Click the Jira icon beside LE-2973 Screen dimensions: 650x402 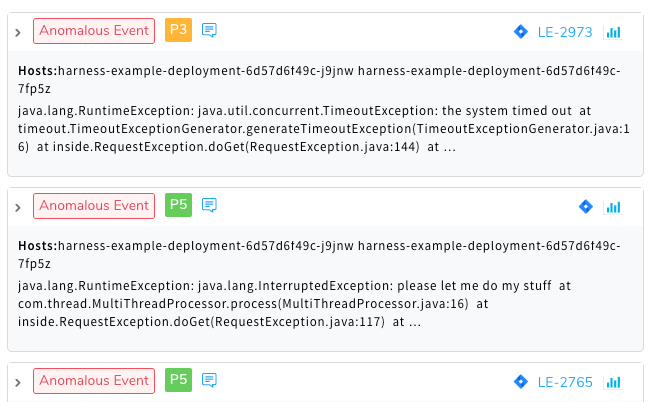(521, 31)
